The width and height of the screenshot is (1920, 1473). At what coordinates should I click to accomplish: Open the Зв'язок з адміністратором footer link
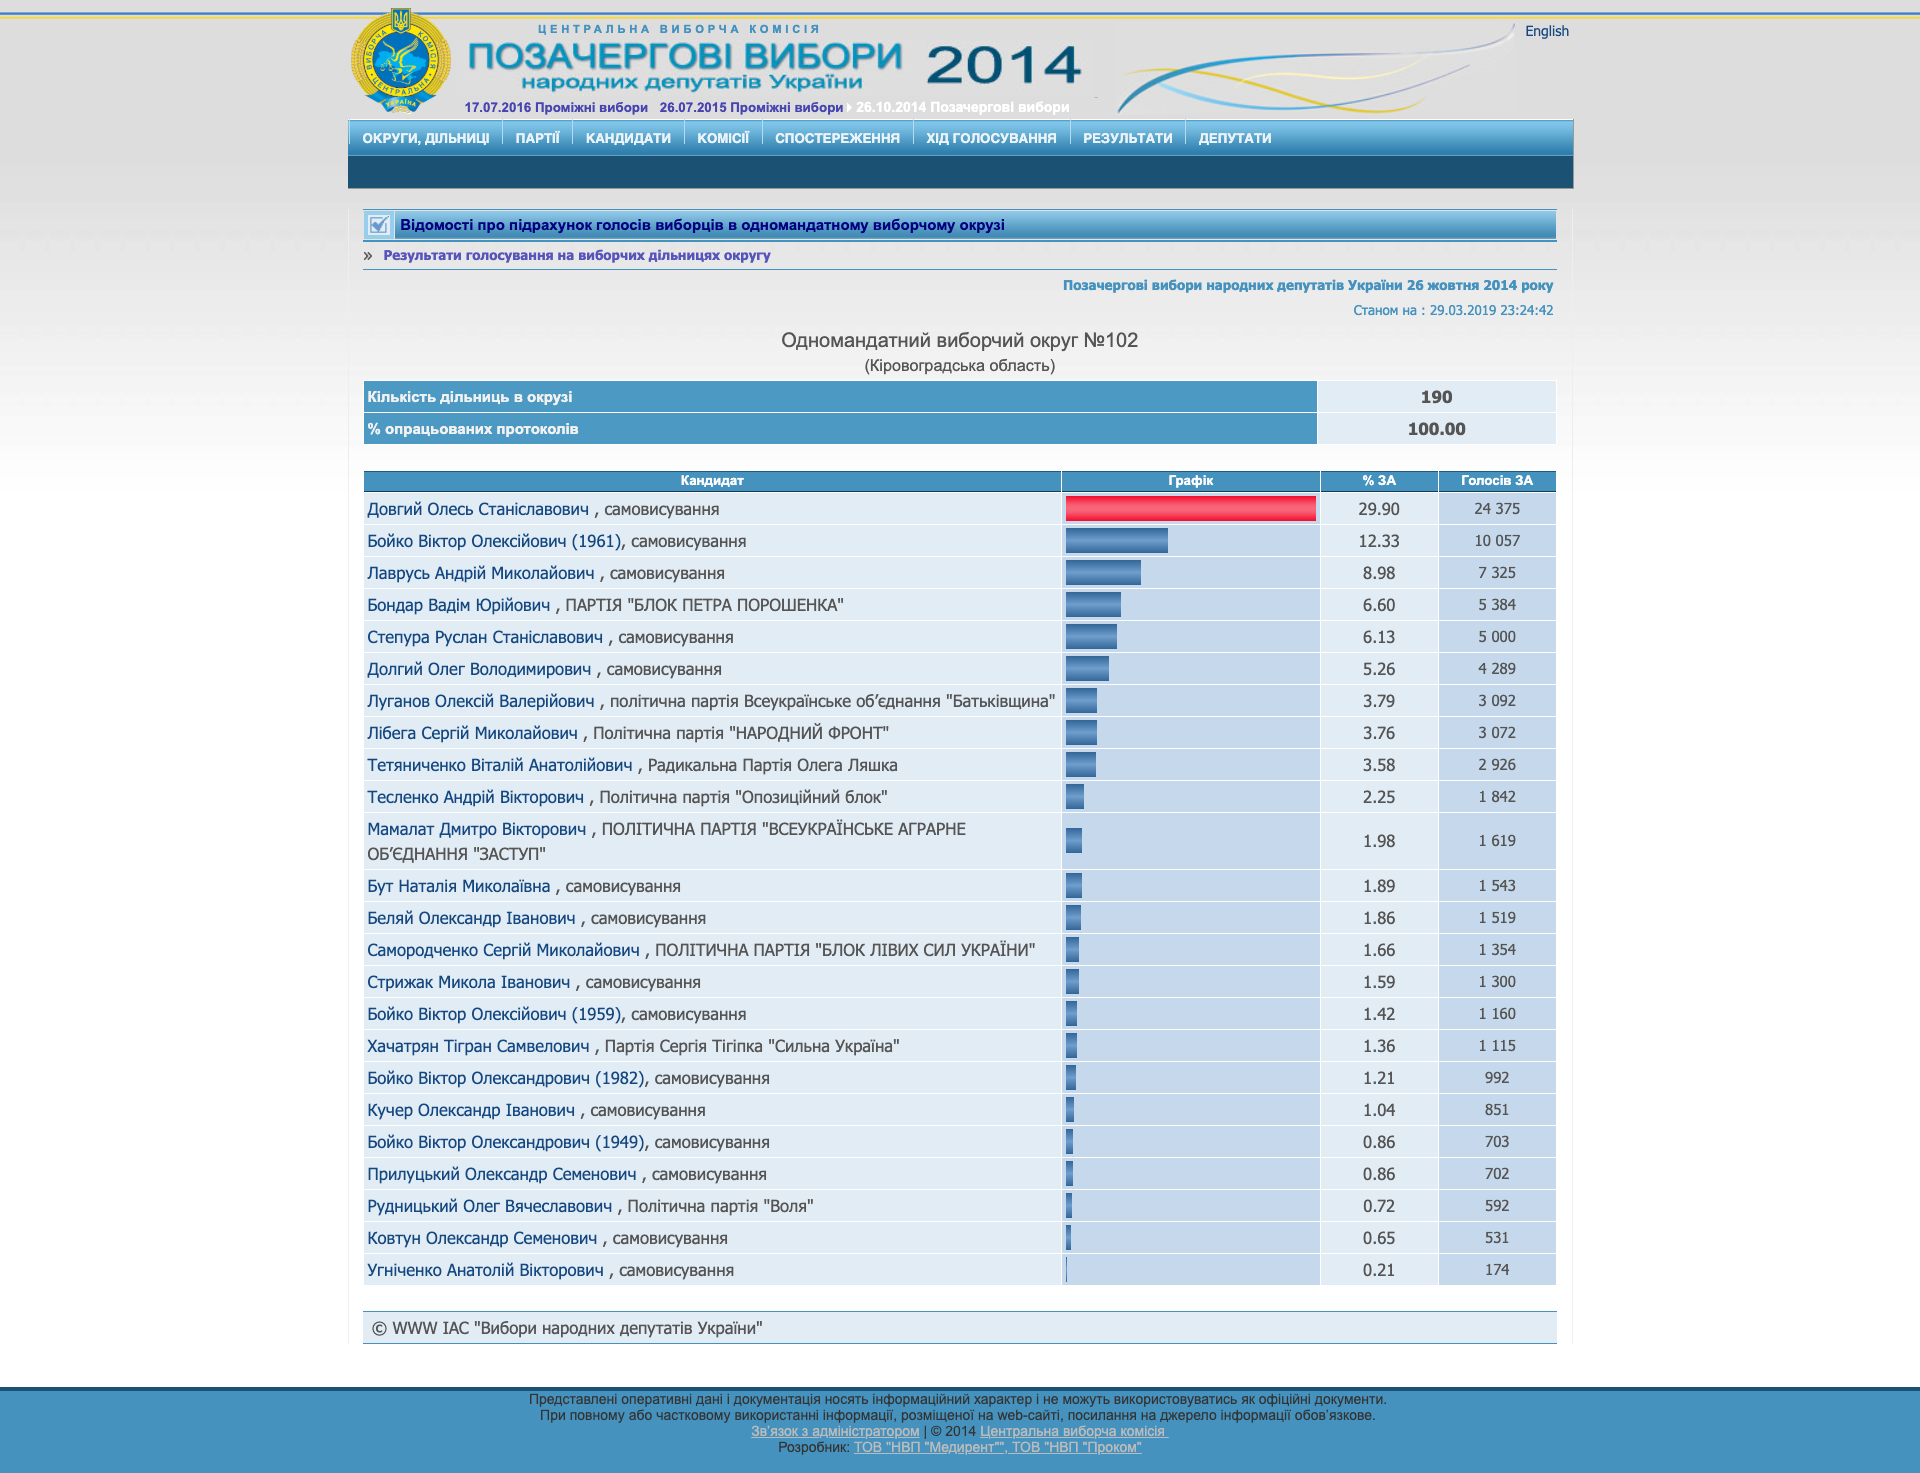835,1431
